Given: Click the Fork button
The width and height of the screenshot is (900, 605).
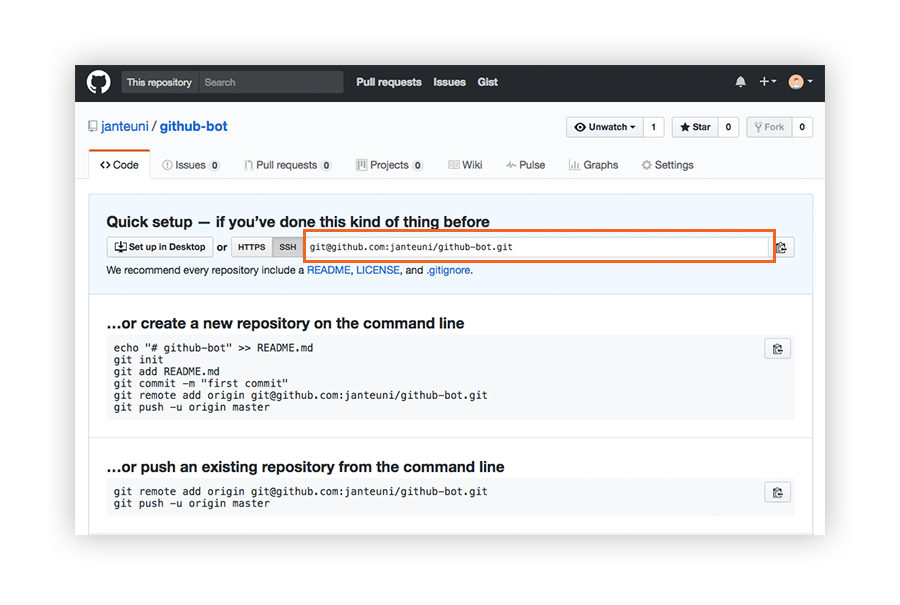Looking at the screenshot, I should point(769,127).
